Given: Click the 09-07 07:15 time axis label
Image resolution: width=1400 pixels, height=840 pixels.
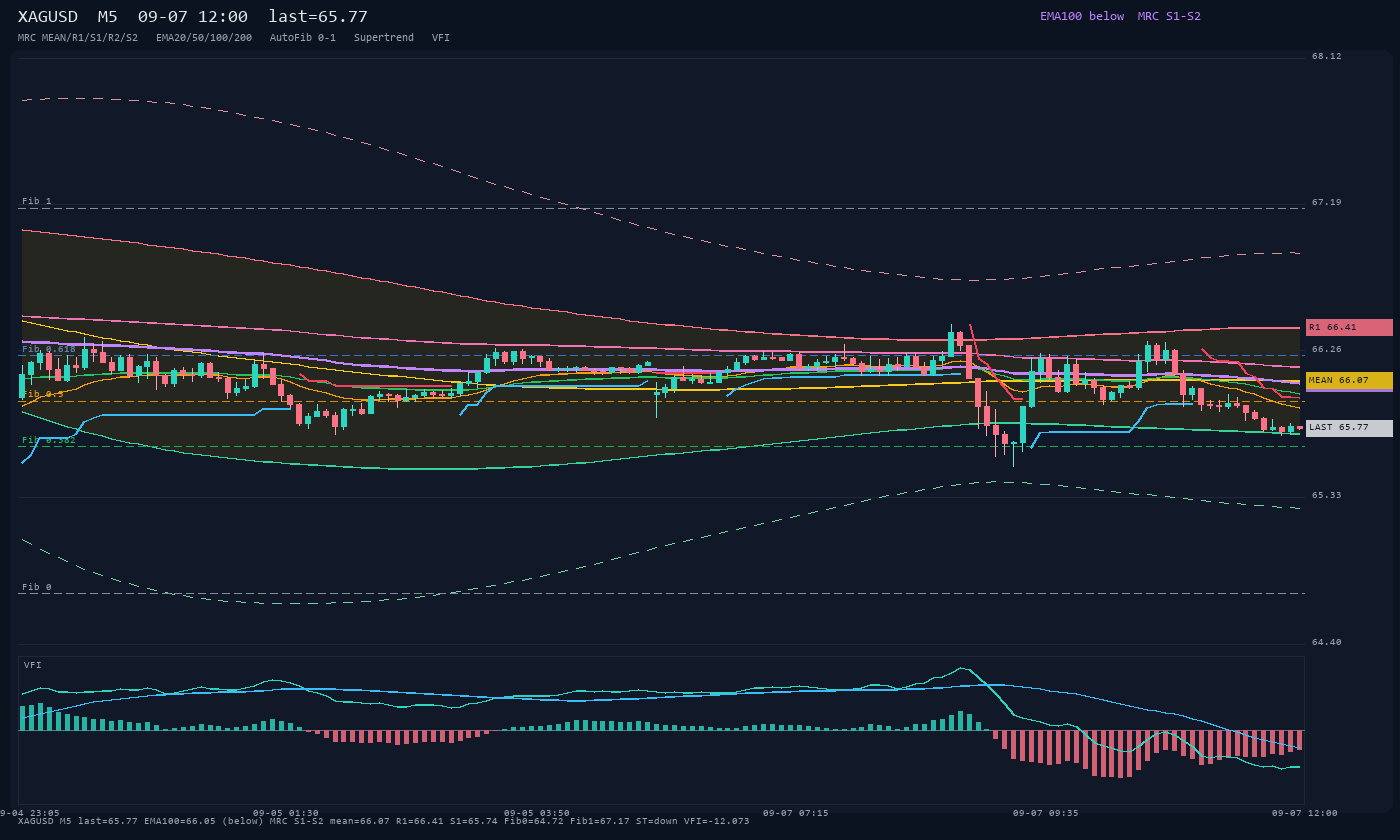Looking at the screenshot, I should click(x=796, y=813).
